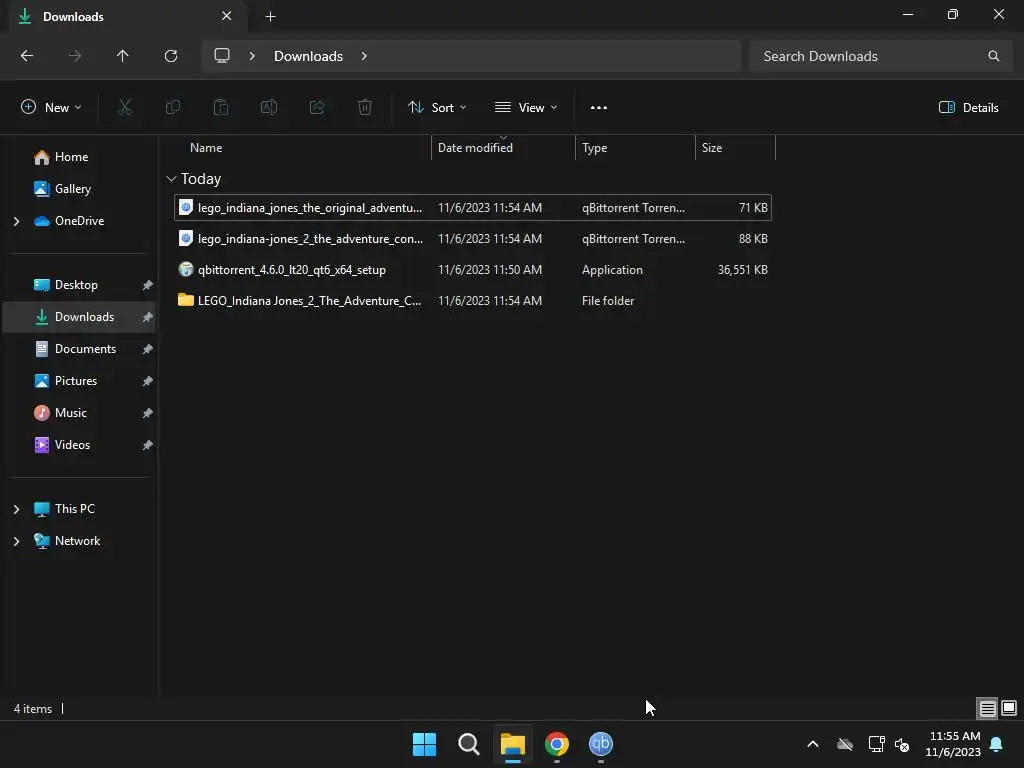
Task: Click the Share toolbar icon
Action: point(317,108)
